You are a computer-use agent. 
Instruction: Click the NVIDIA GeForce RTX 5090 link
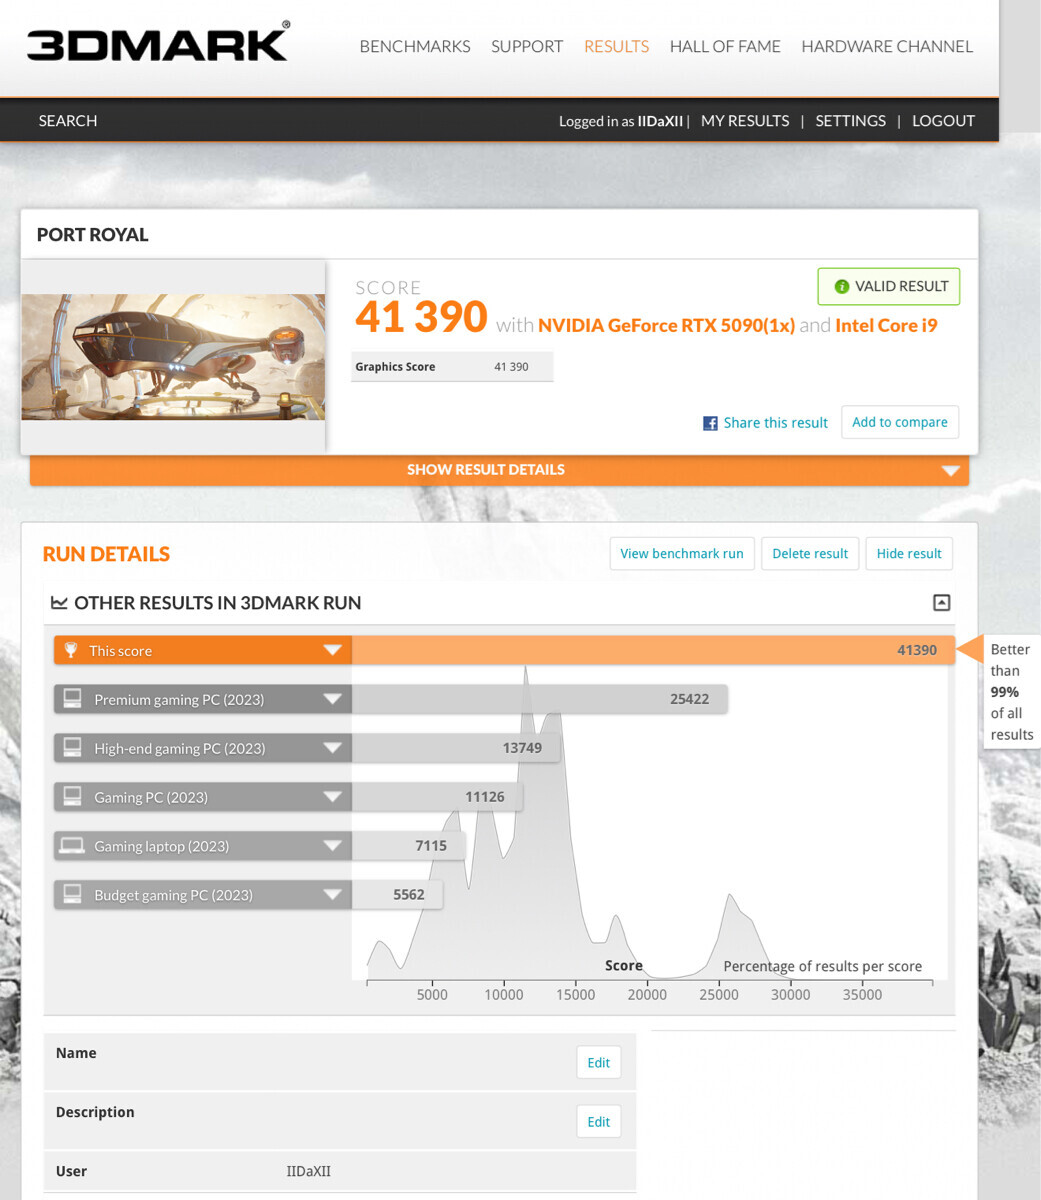[666, 325]
